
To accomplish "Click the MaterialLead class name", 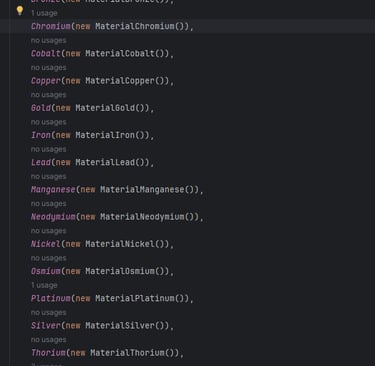I will (105, 162).
